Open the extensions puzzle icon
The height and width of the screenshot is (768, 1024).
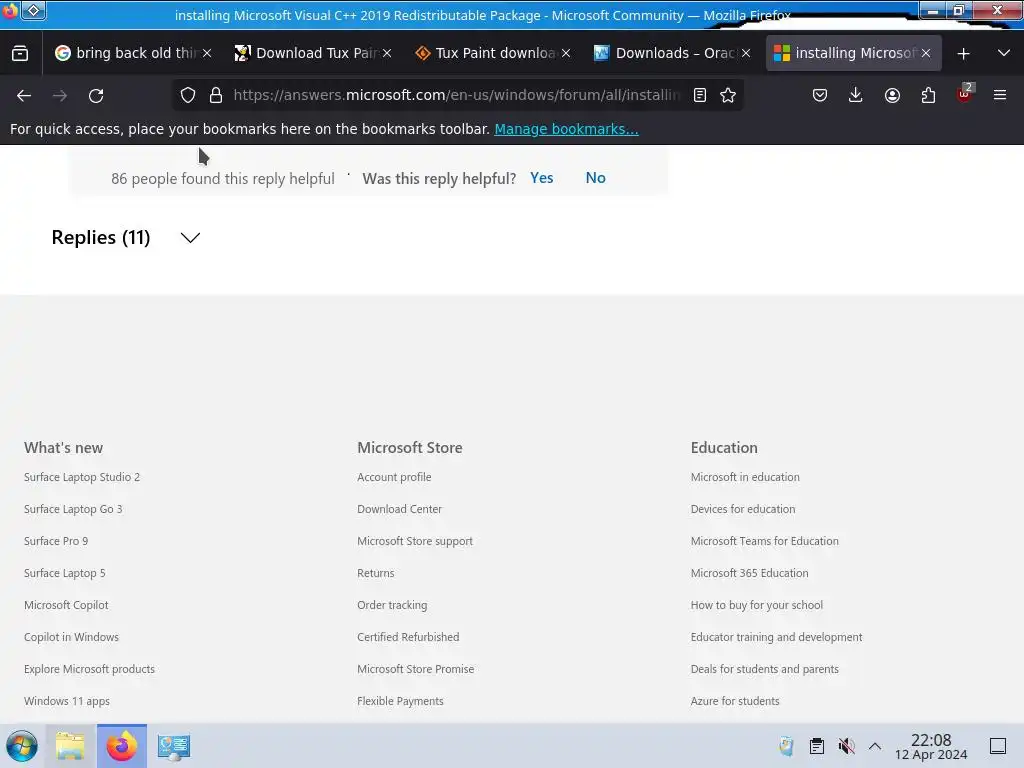(x=928, y=95)
